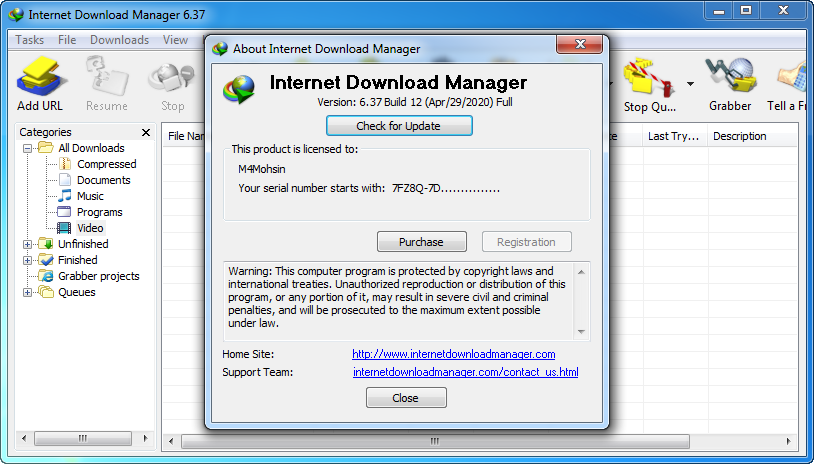This screenshot has height=464, width=814.
Task: Open the Downloads menu
Action: pos(119,40)
